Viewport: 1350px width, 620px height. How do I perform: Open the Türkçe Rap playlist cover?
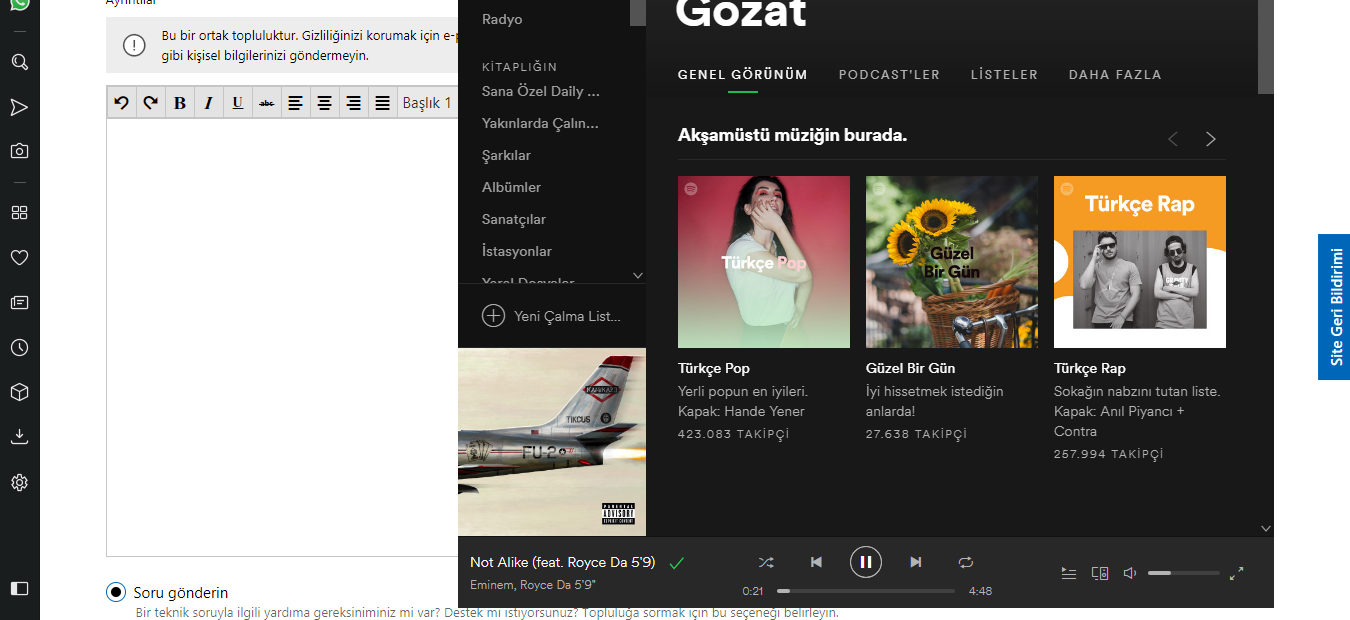(x=1140, y=262)
